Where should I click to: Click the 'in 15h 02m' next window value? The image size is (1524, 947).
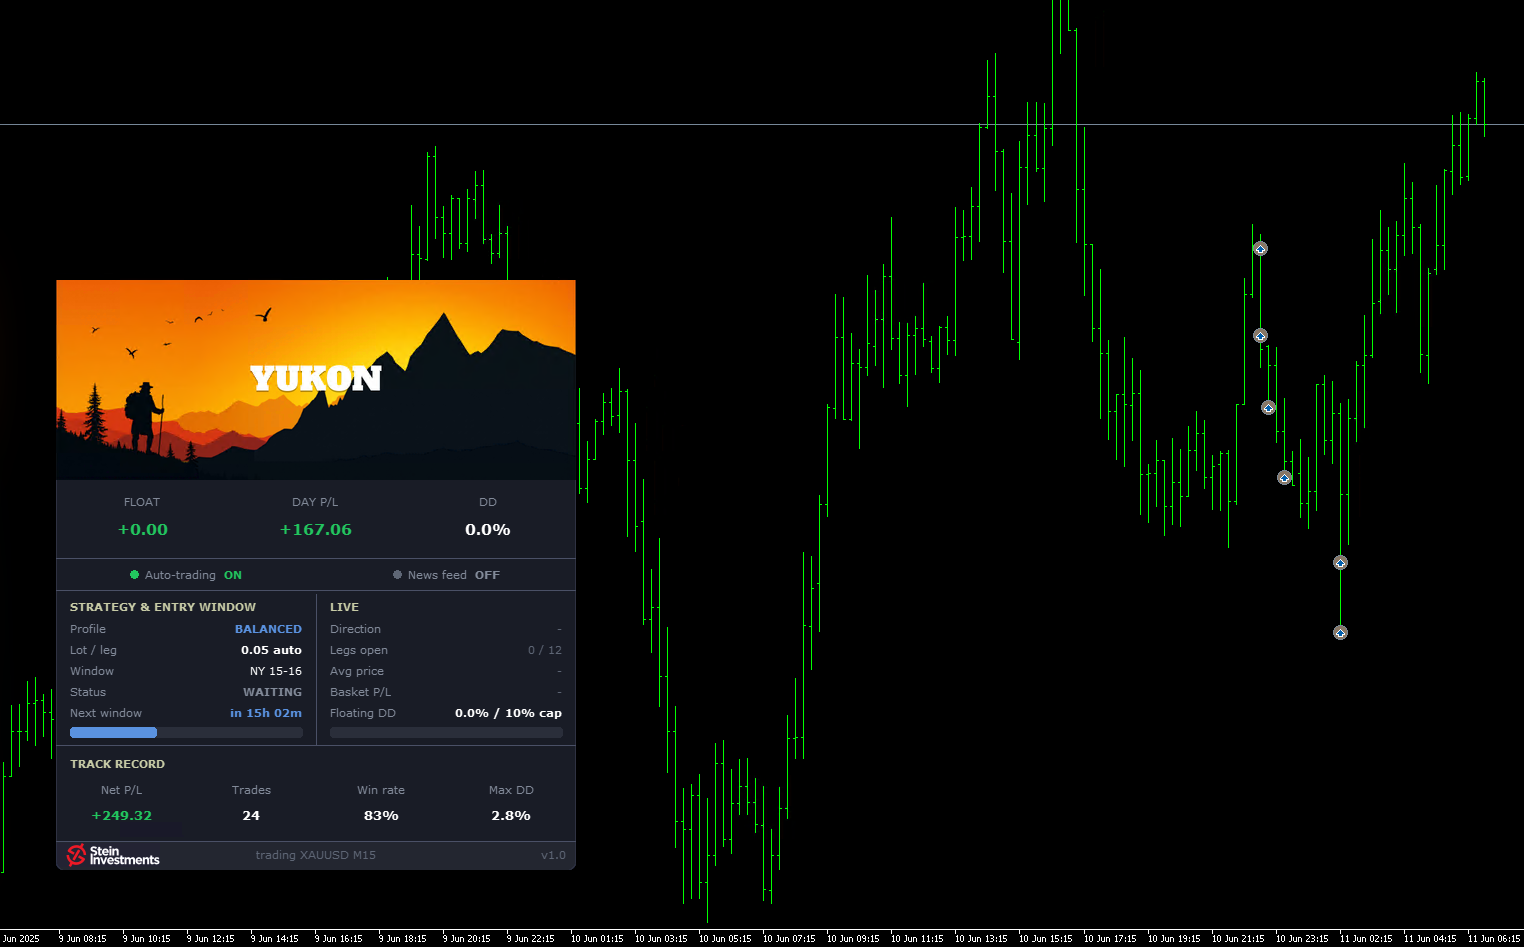point(266,713)
